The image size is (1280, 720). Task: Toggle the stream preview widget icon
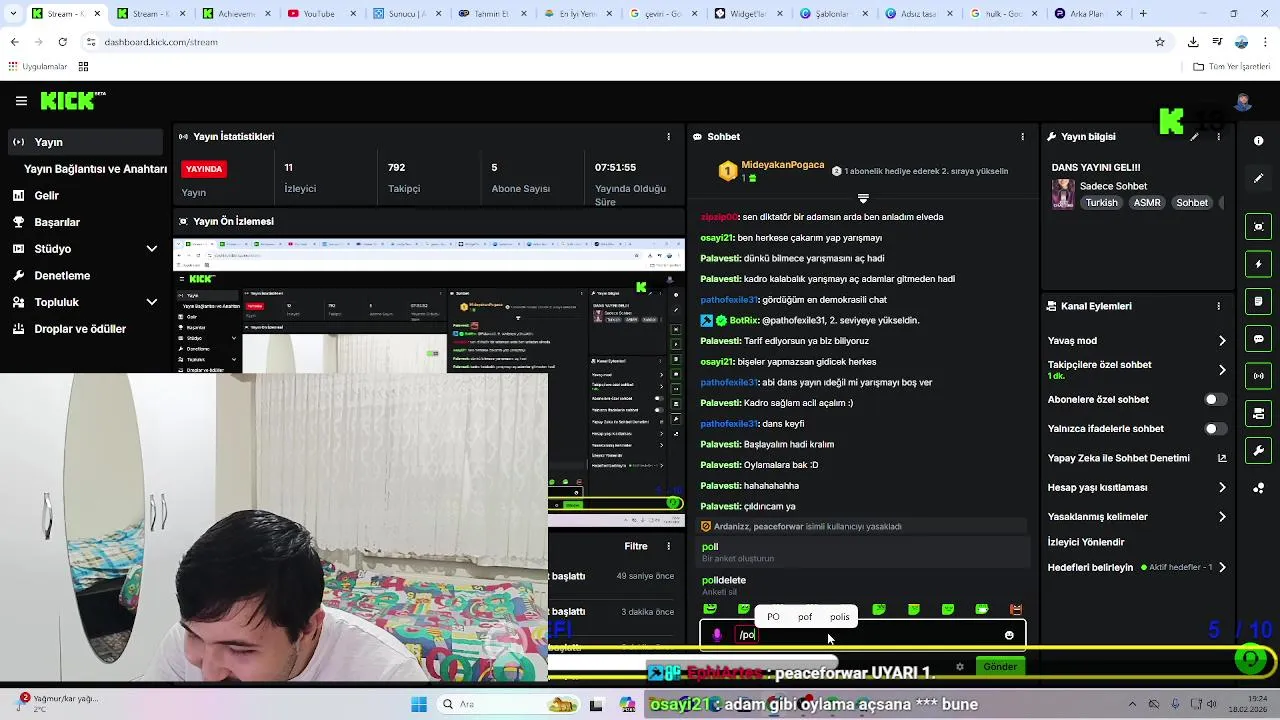click(1259, 227)
